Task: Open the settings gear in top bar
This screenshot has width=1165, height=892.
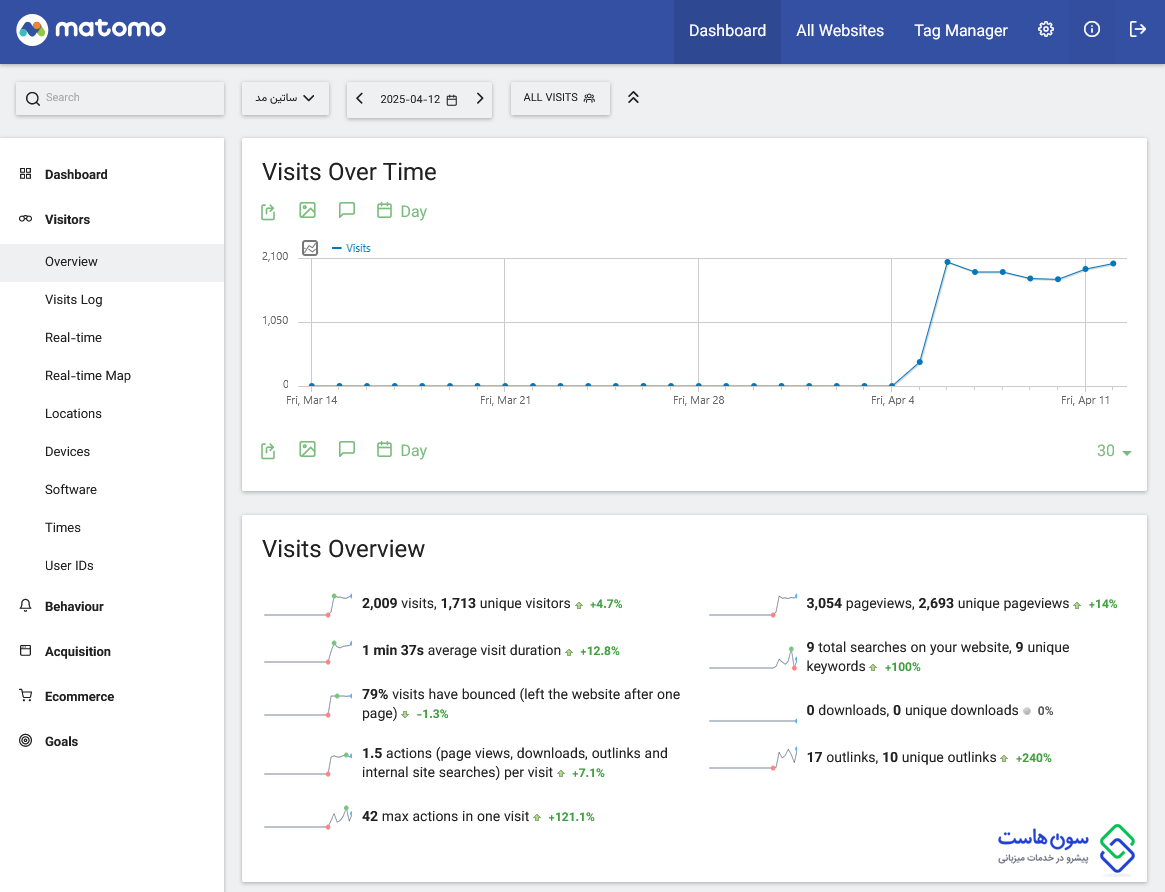Action: (1045, 30)
